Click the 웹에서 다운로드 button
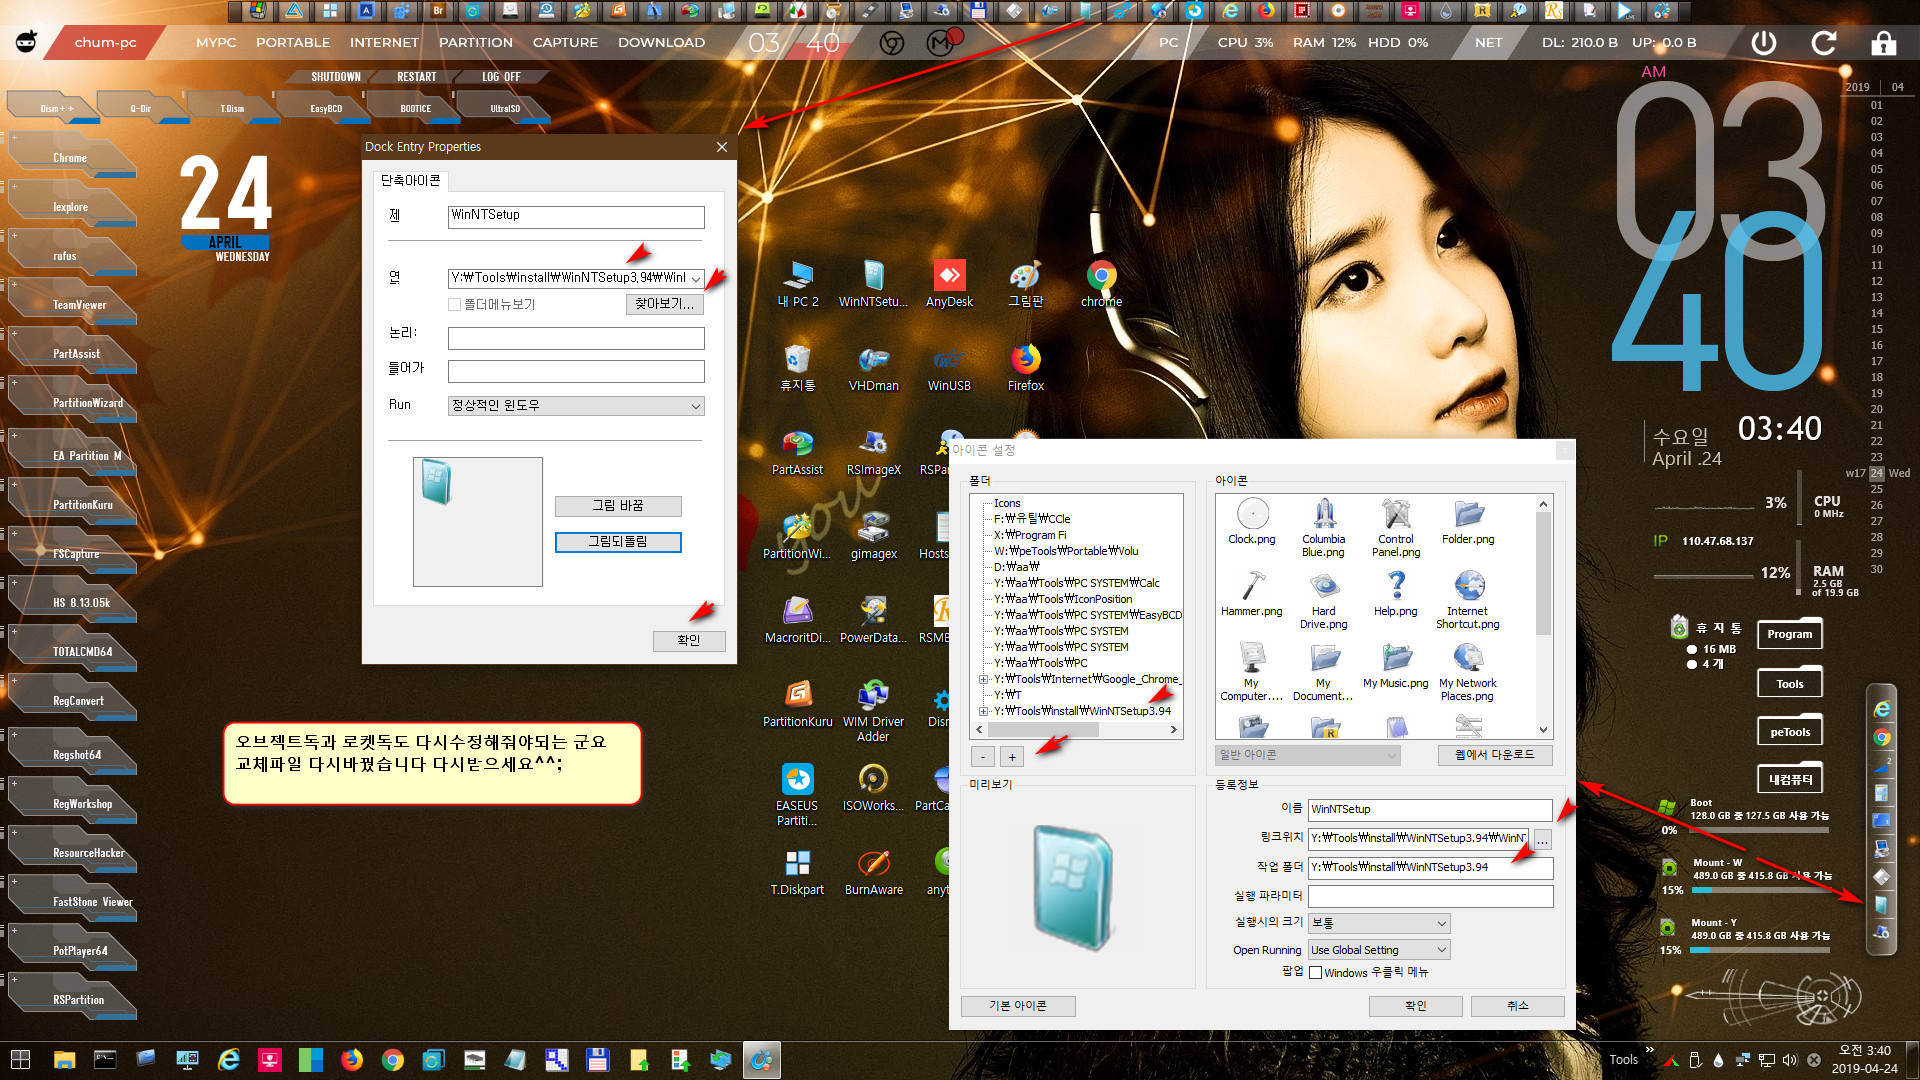1920x1080 pixels. [1495, 755]
